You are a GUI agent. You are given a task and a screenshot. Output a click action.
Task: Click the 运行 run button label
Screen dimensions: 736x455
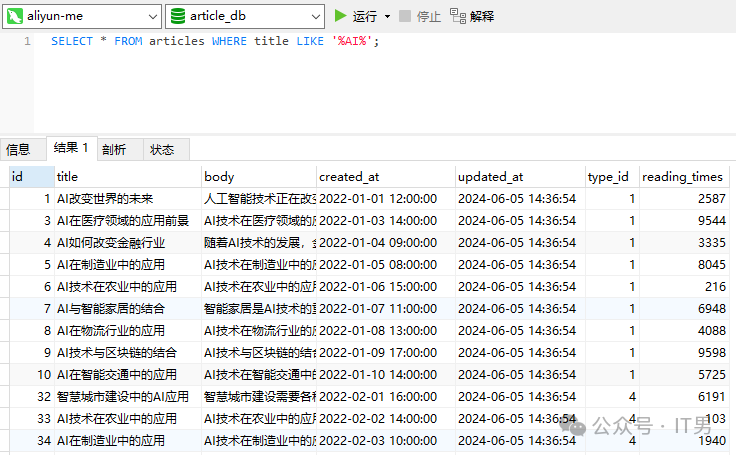coord(365,16)
